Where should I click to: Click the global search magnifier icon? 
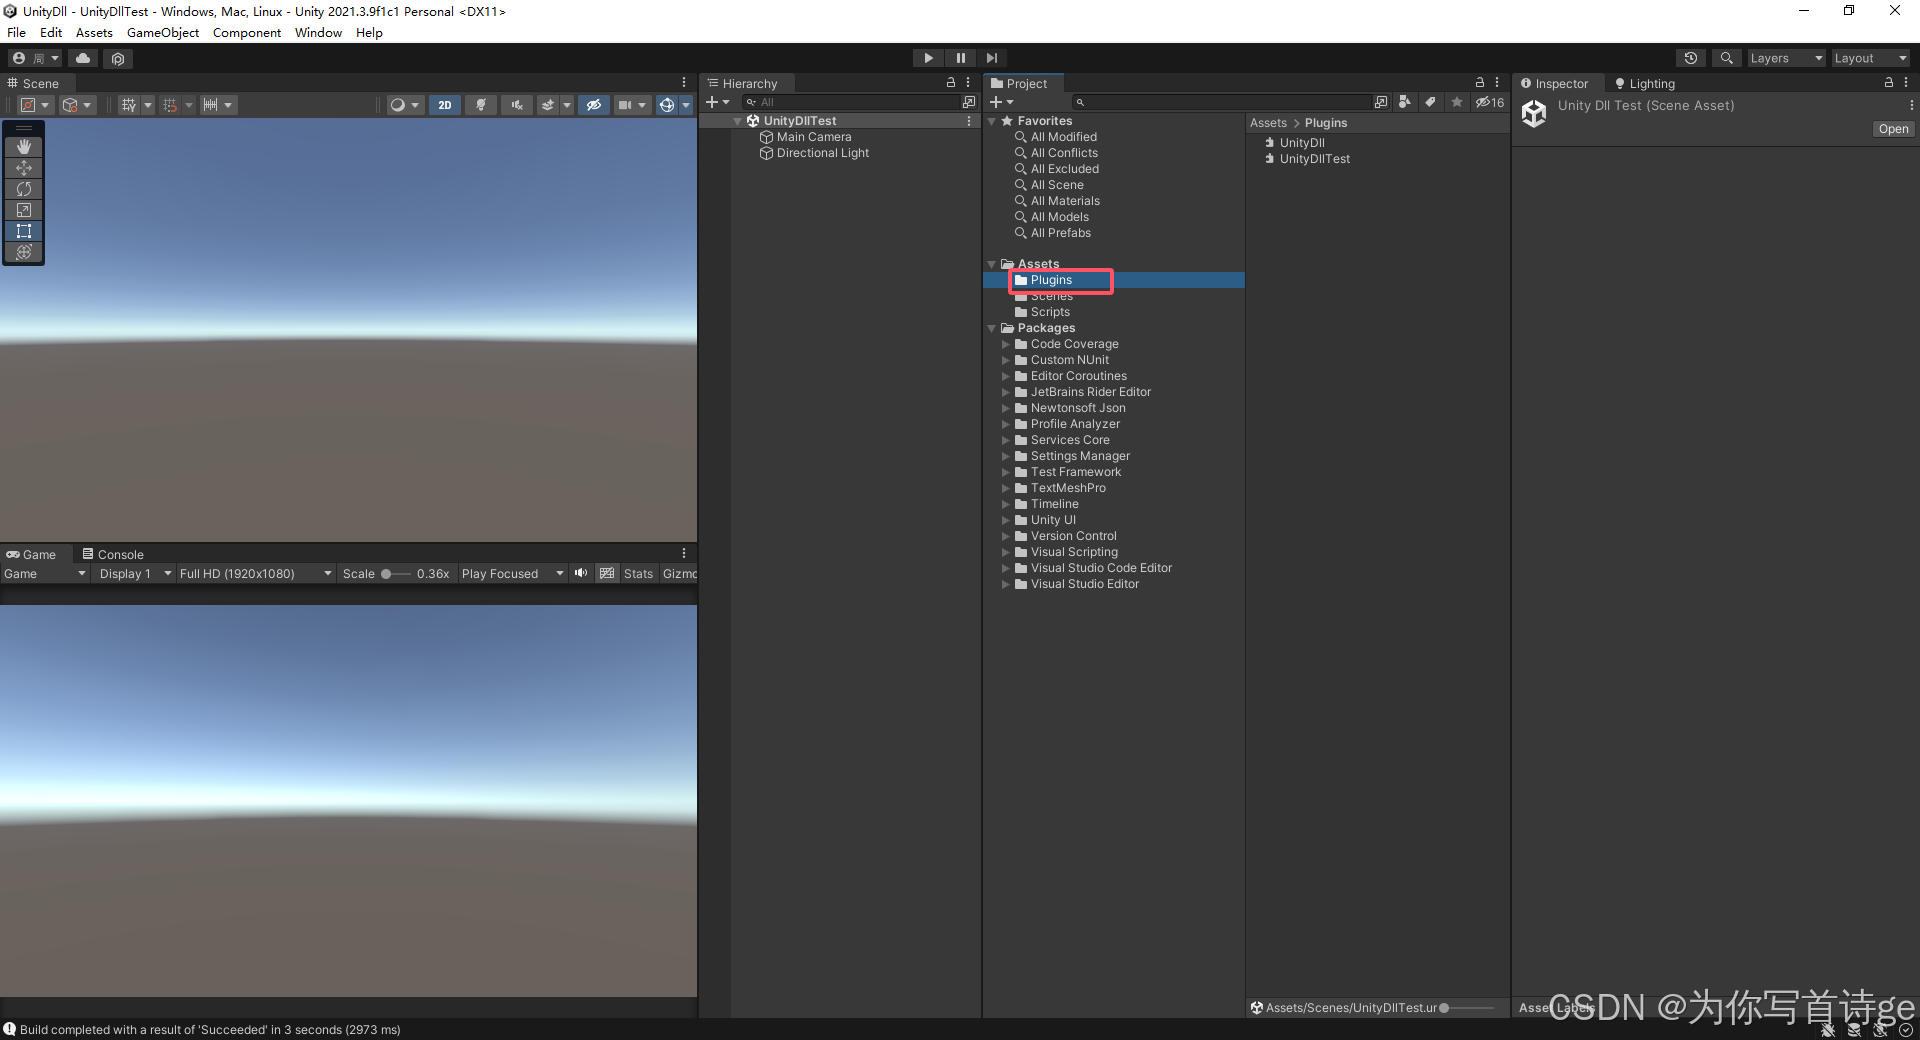point(1726,58)
